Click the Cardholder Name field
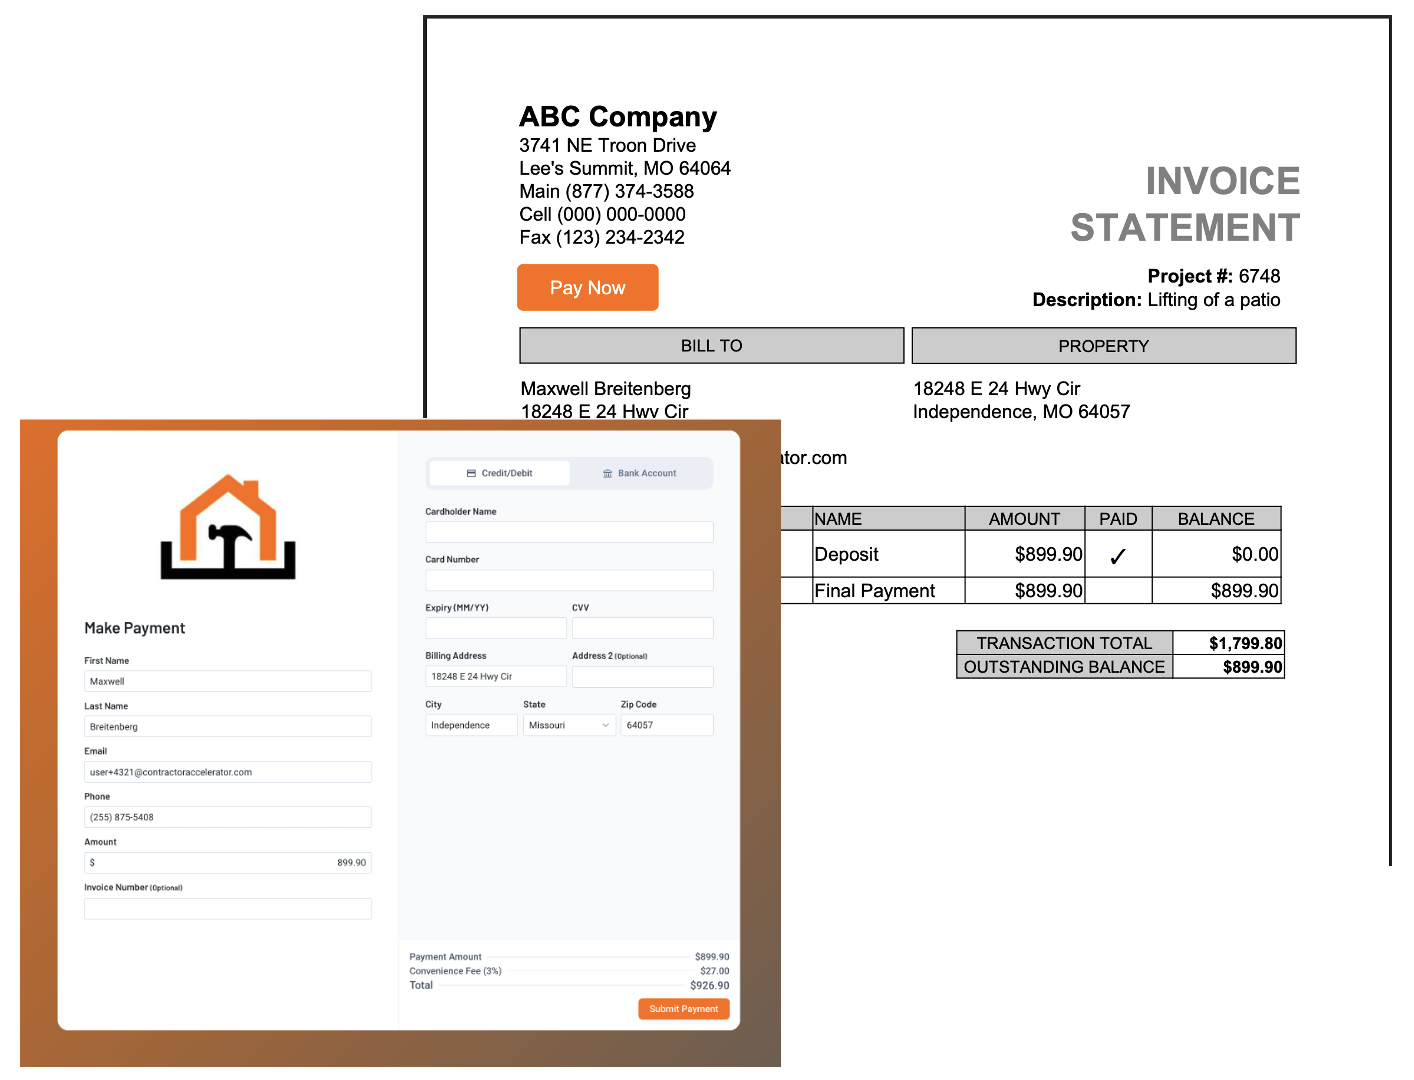This screenshot has width=1414, height=1080. point(569,532)
